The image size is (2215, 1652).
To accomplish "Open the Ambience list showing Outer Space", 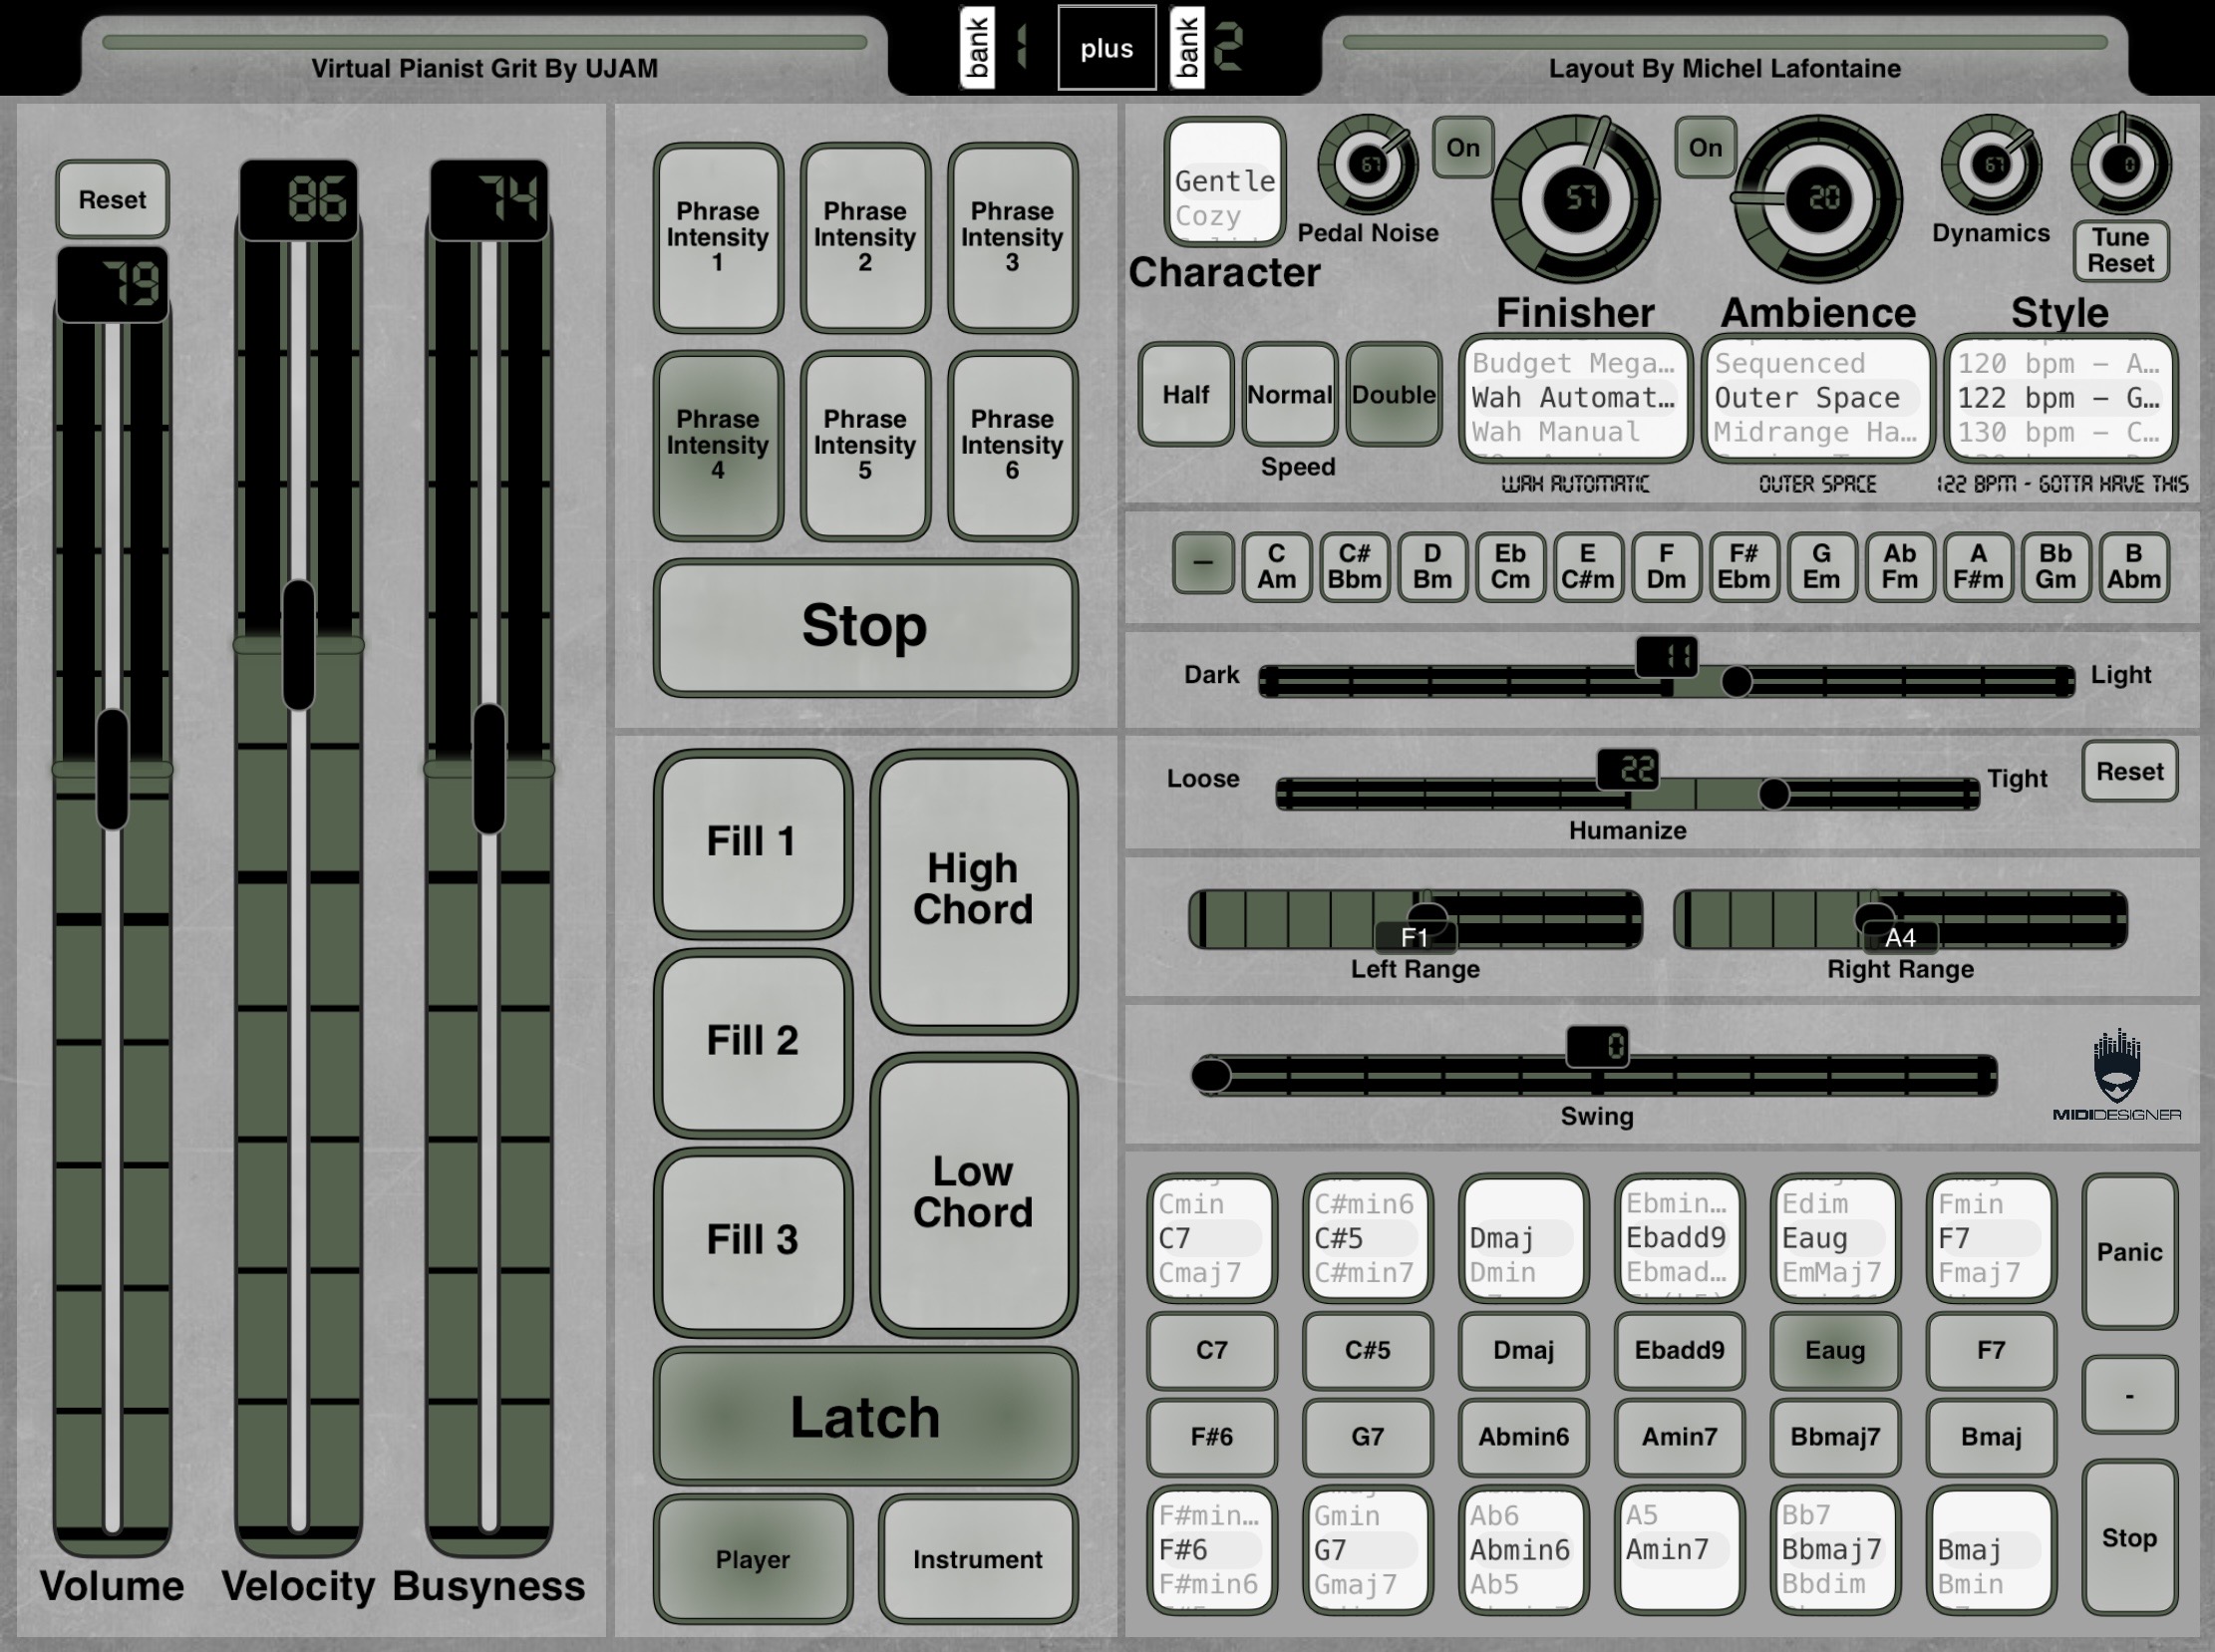I will pyautogui.click(x=1818, y=398).
